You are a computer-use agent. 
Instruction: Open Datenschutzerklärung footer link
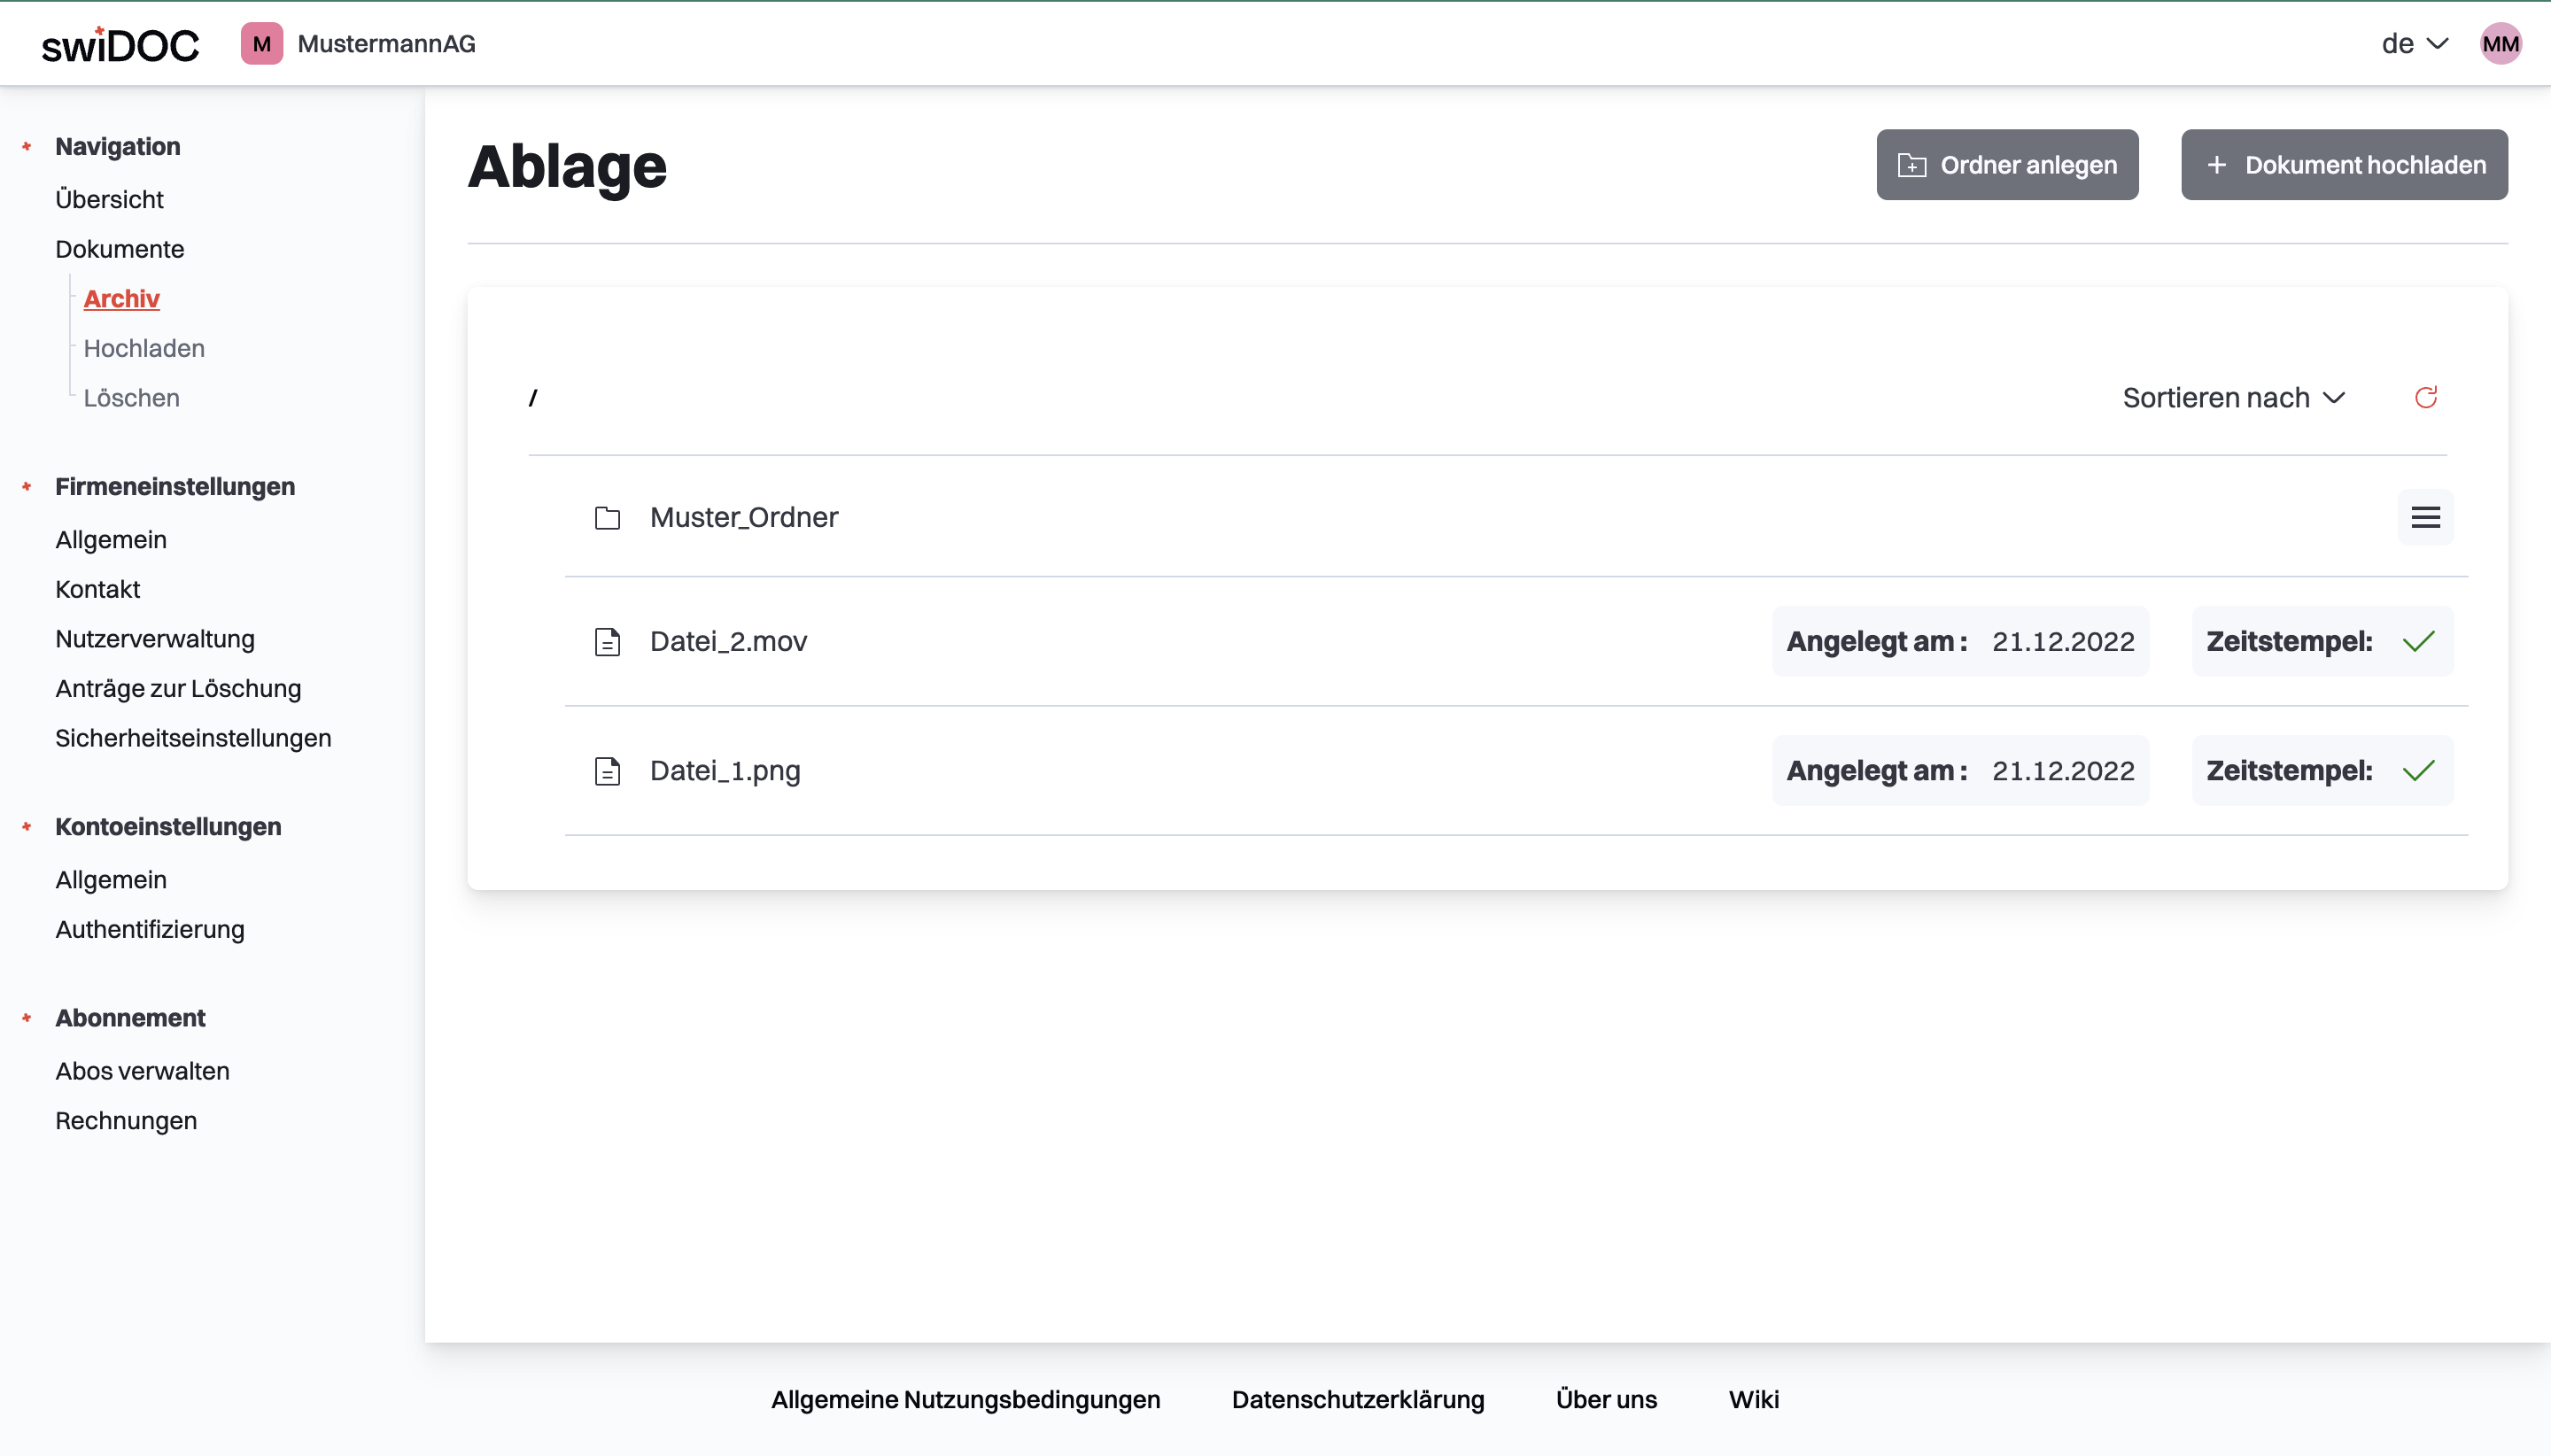coord(1357,1400)
